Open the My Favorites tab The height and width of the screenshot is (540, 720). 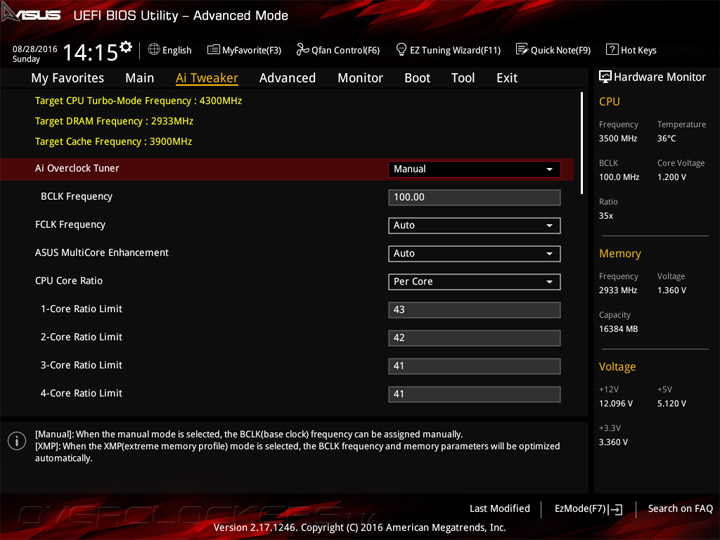(x=68, y=78)
